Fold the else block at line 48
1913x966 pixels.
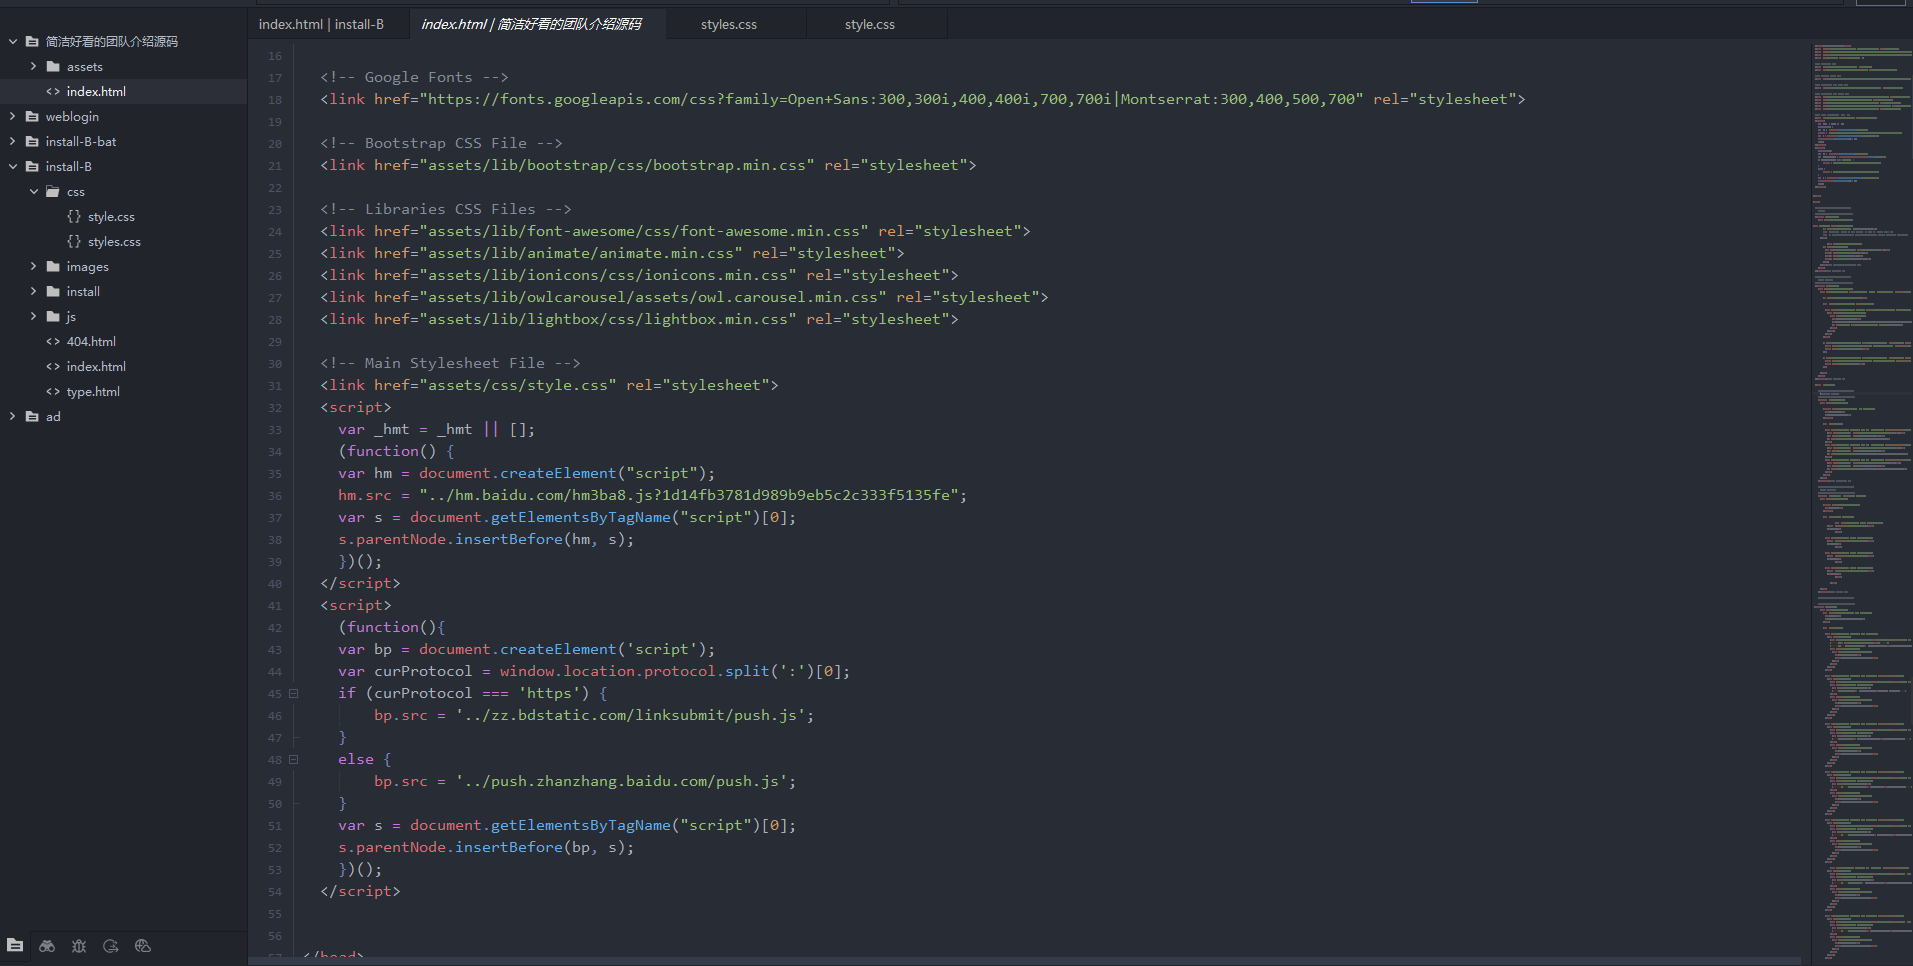294,759
